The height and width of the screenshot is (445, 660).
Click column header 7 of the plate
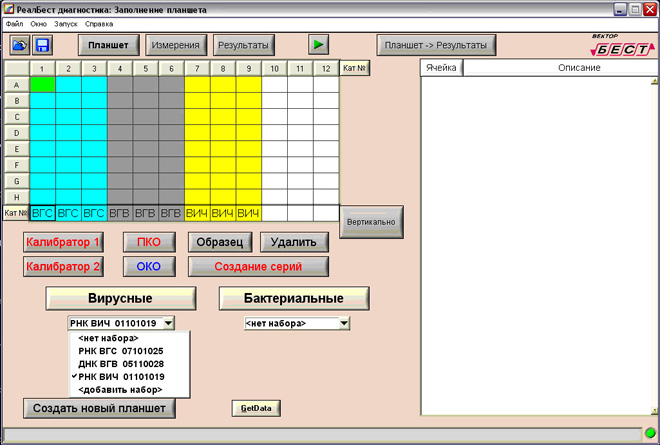tap(197, 69)
